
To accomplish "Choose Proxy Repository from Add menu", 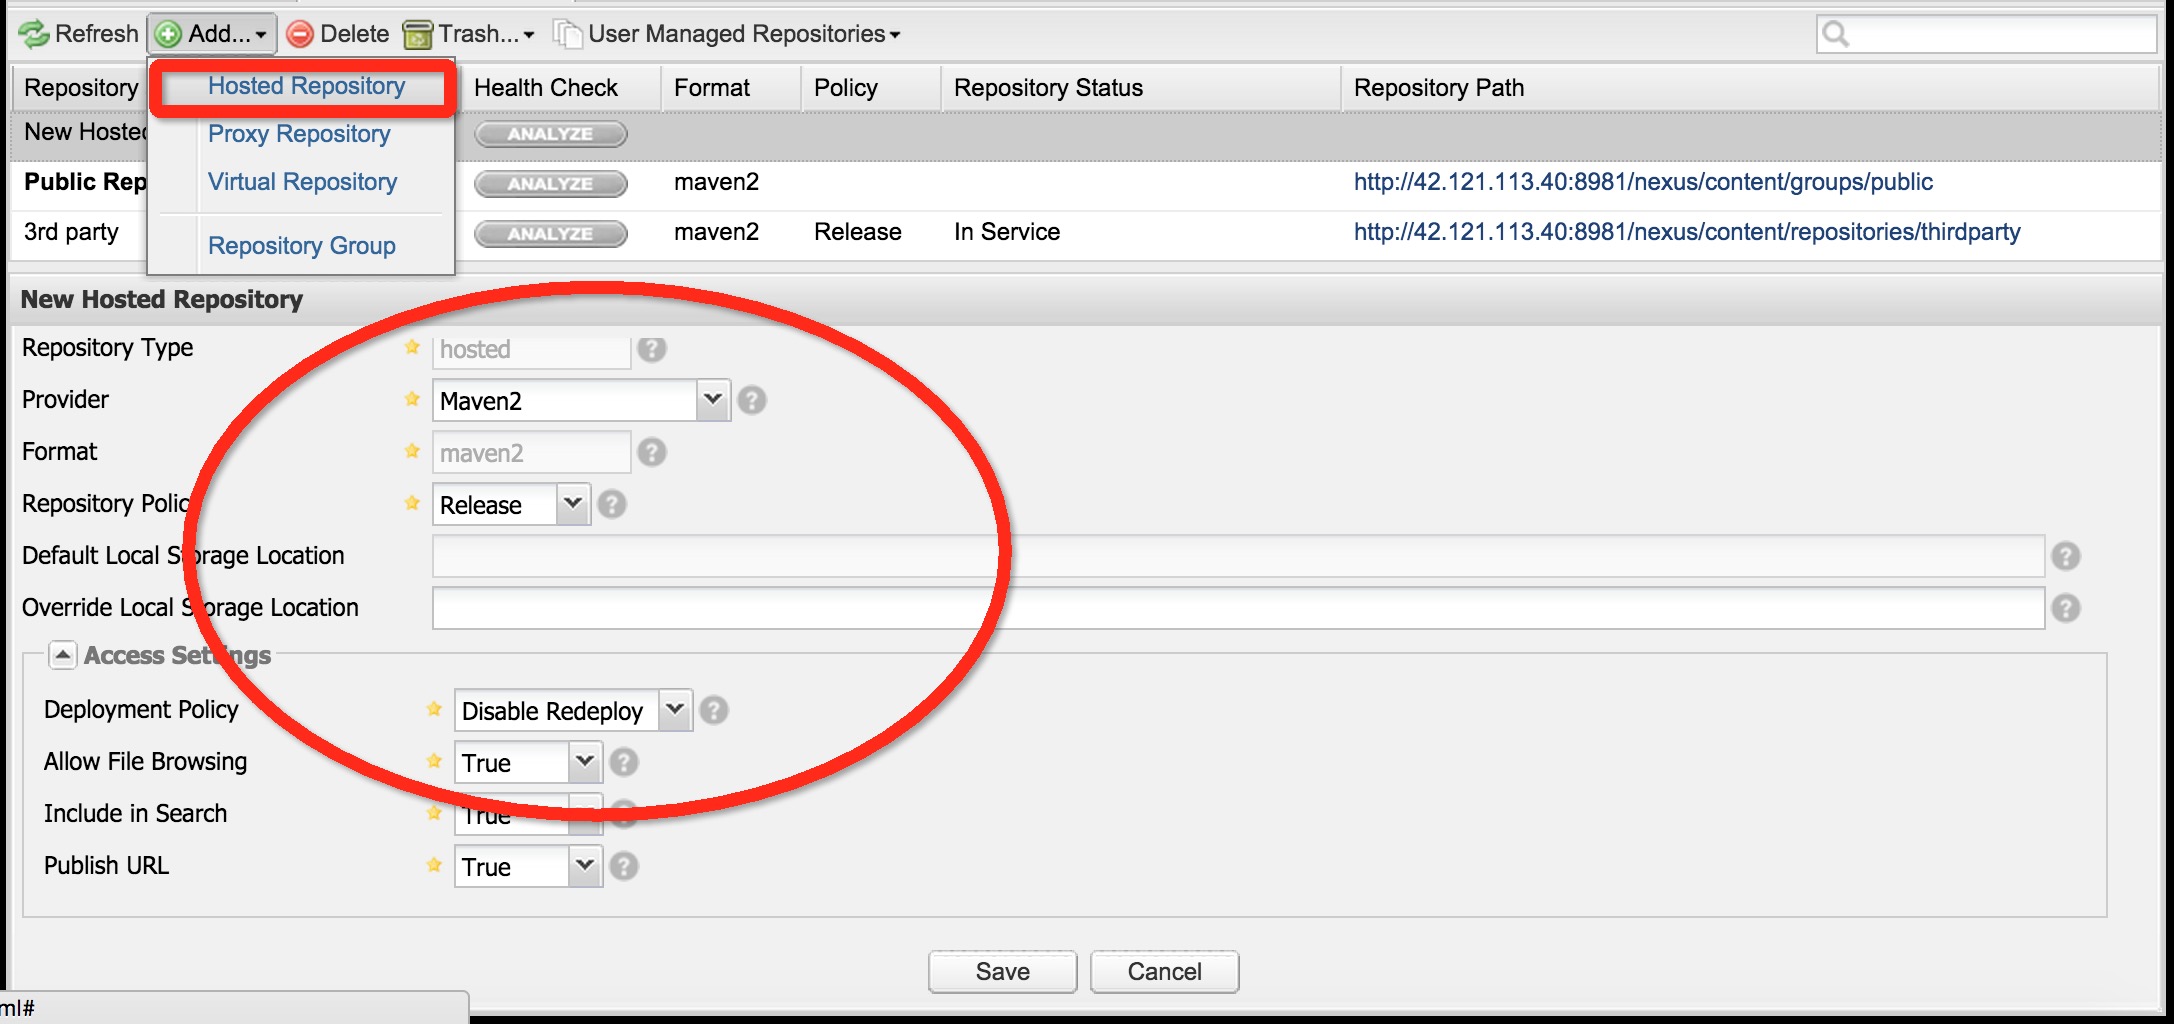I will (299, 134).
